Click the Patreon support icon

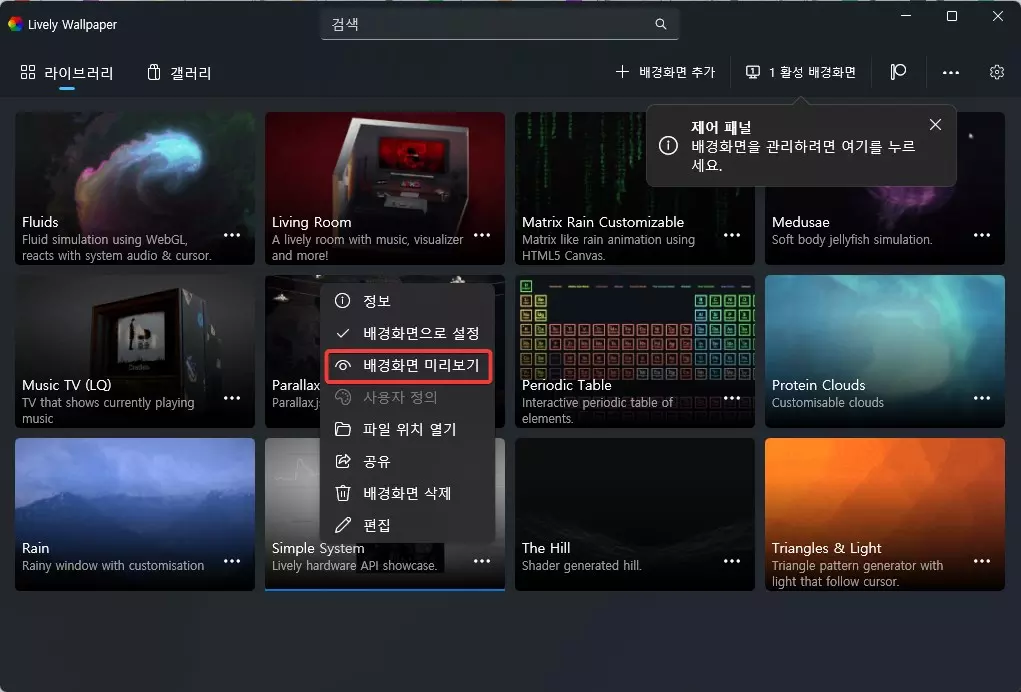pyautogui.click(x=897, y=72)
